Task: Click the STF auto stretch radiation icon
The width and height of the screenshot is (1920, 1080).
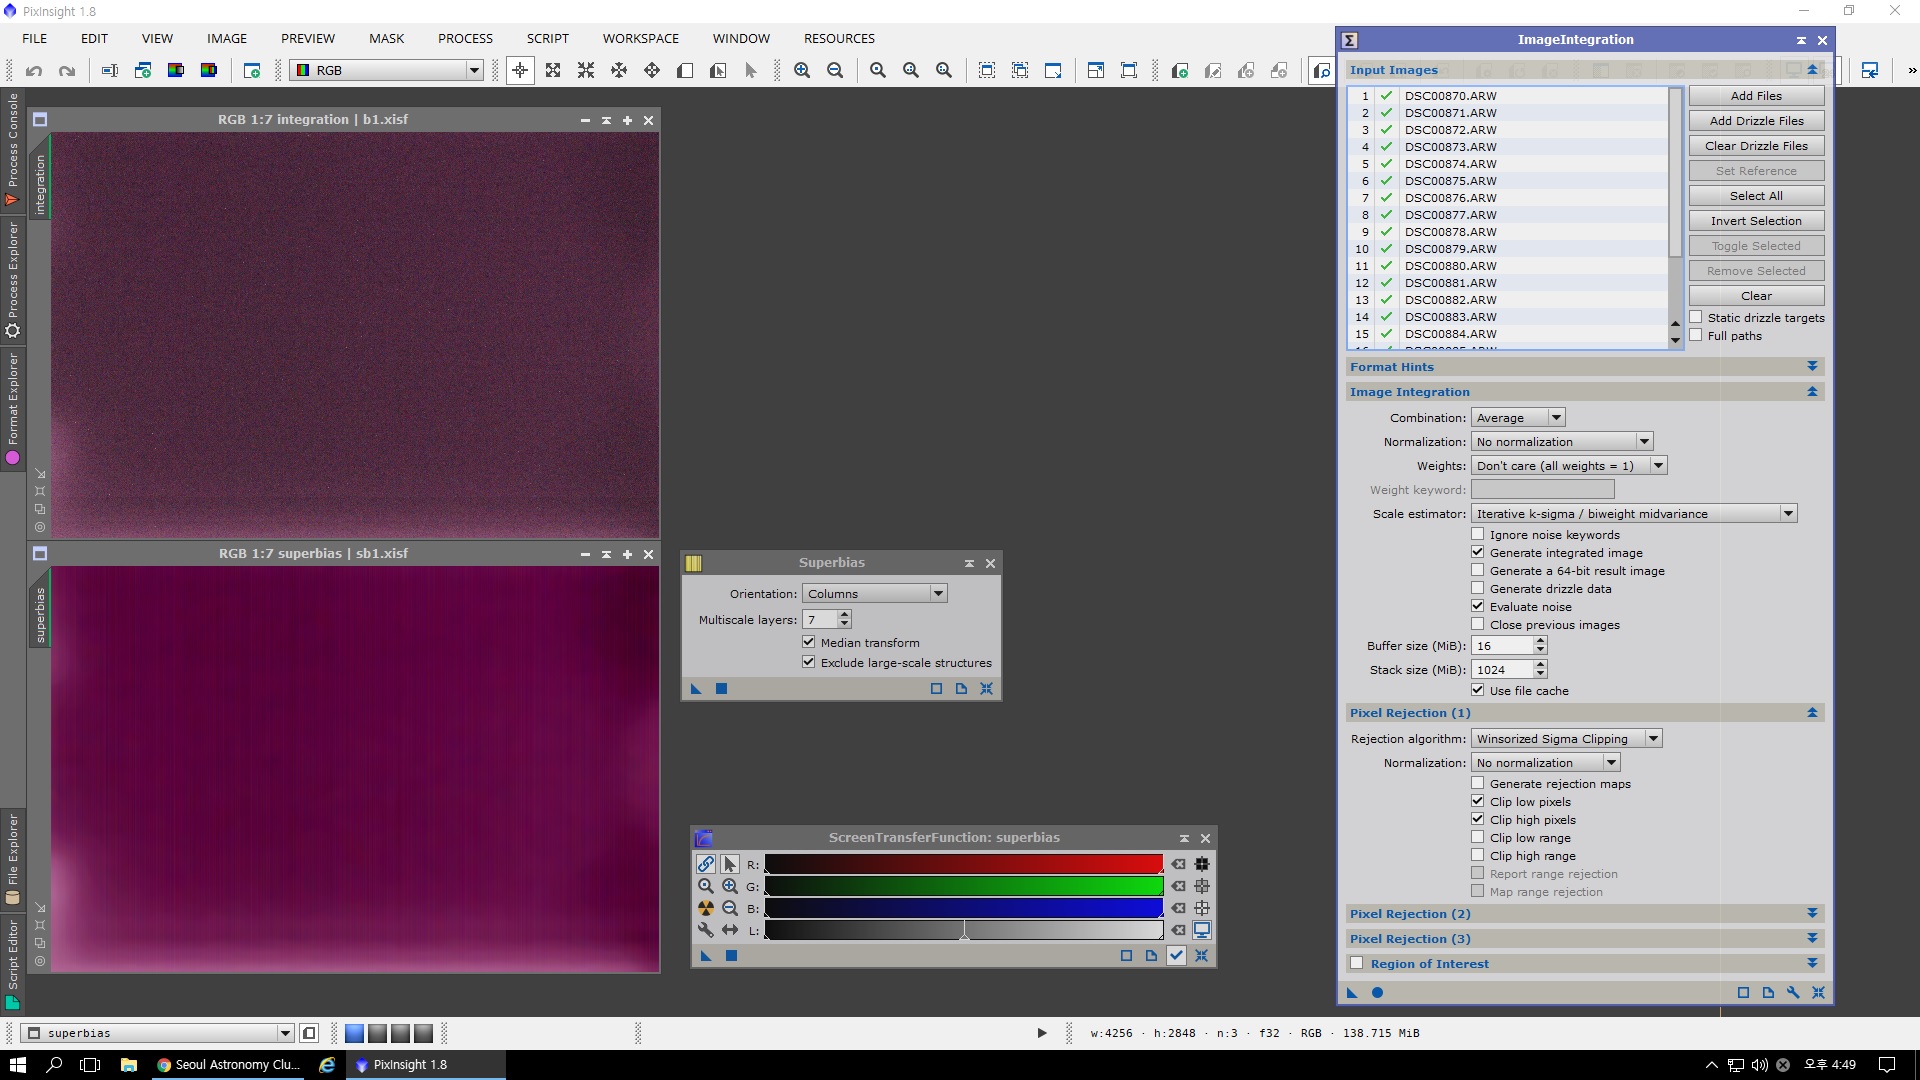Action: [706, 908]
